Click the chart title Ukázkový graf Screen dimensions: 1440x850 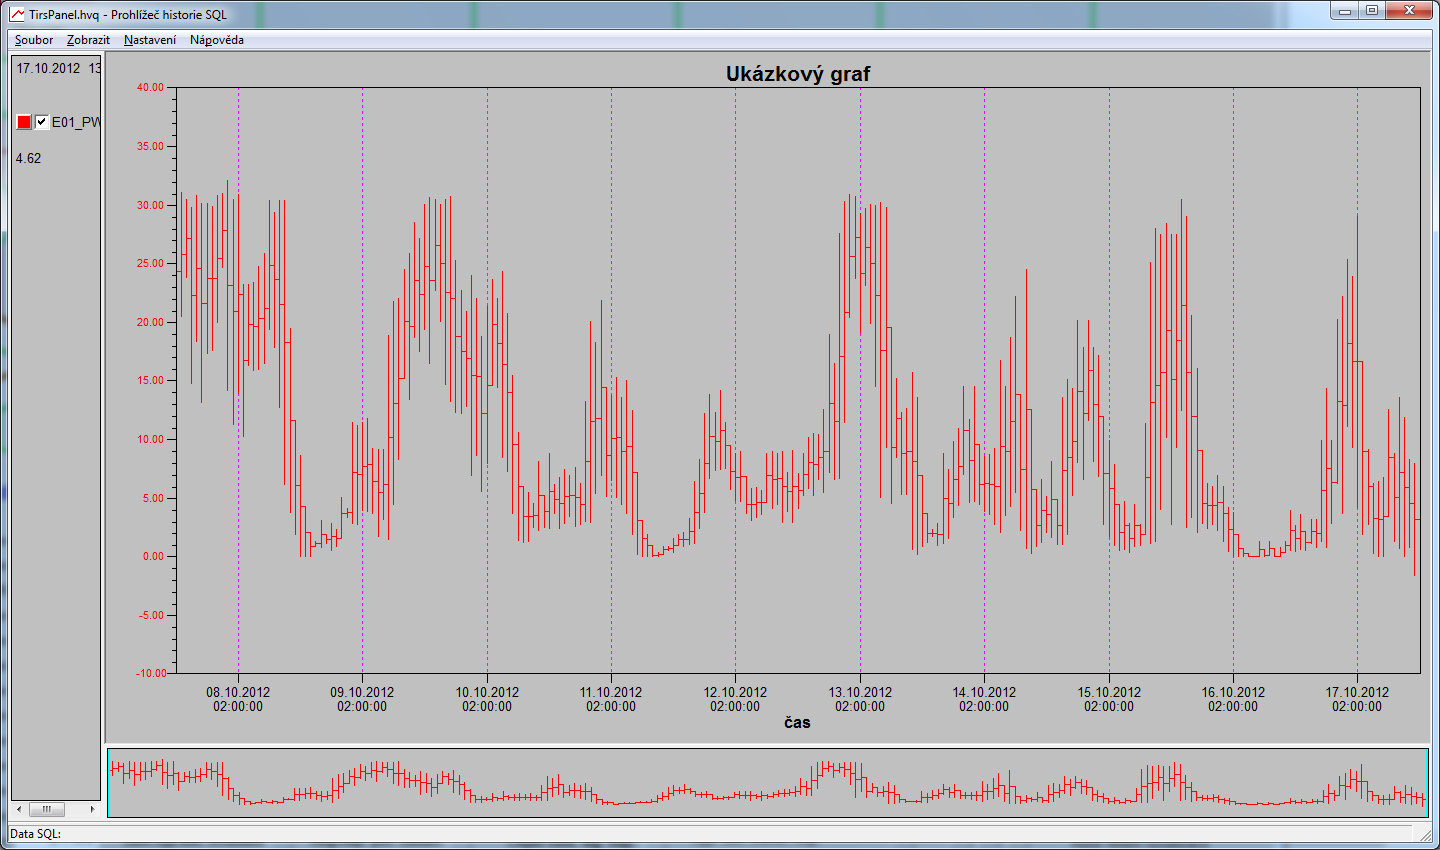point(798,74)
